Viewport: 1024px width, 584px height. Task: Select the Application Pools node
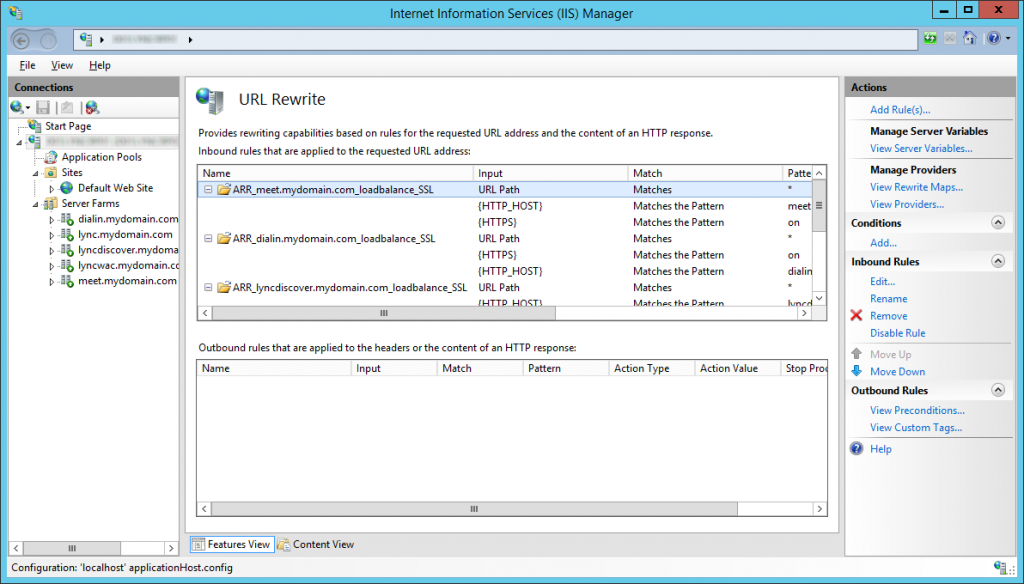coord(101,157)
